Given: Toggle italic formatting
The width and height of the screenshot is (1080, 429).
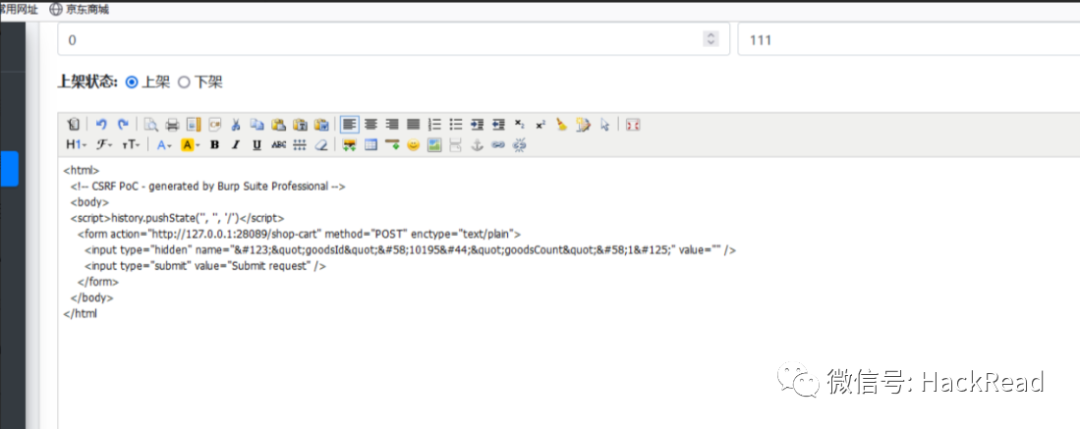Looking at the screenshot, I should click(x=236, y=145).
